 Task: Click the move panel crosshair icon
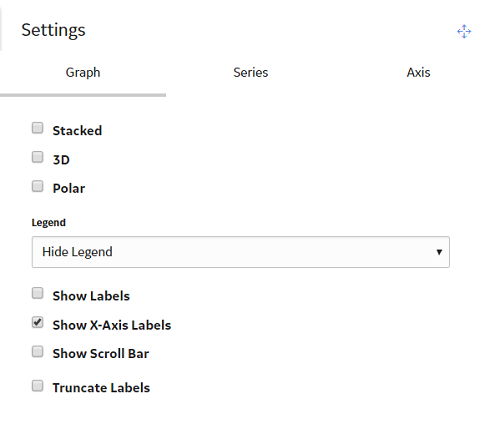pyautogui.click(x=464, y=31)
